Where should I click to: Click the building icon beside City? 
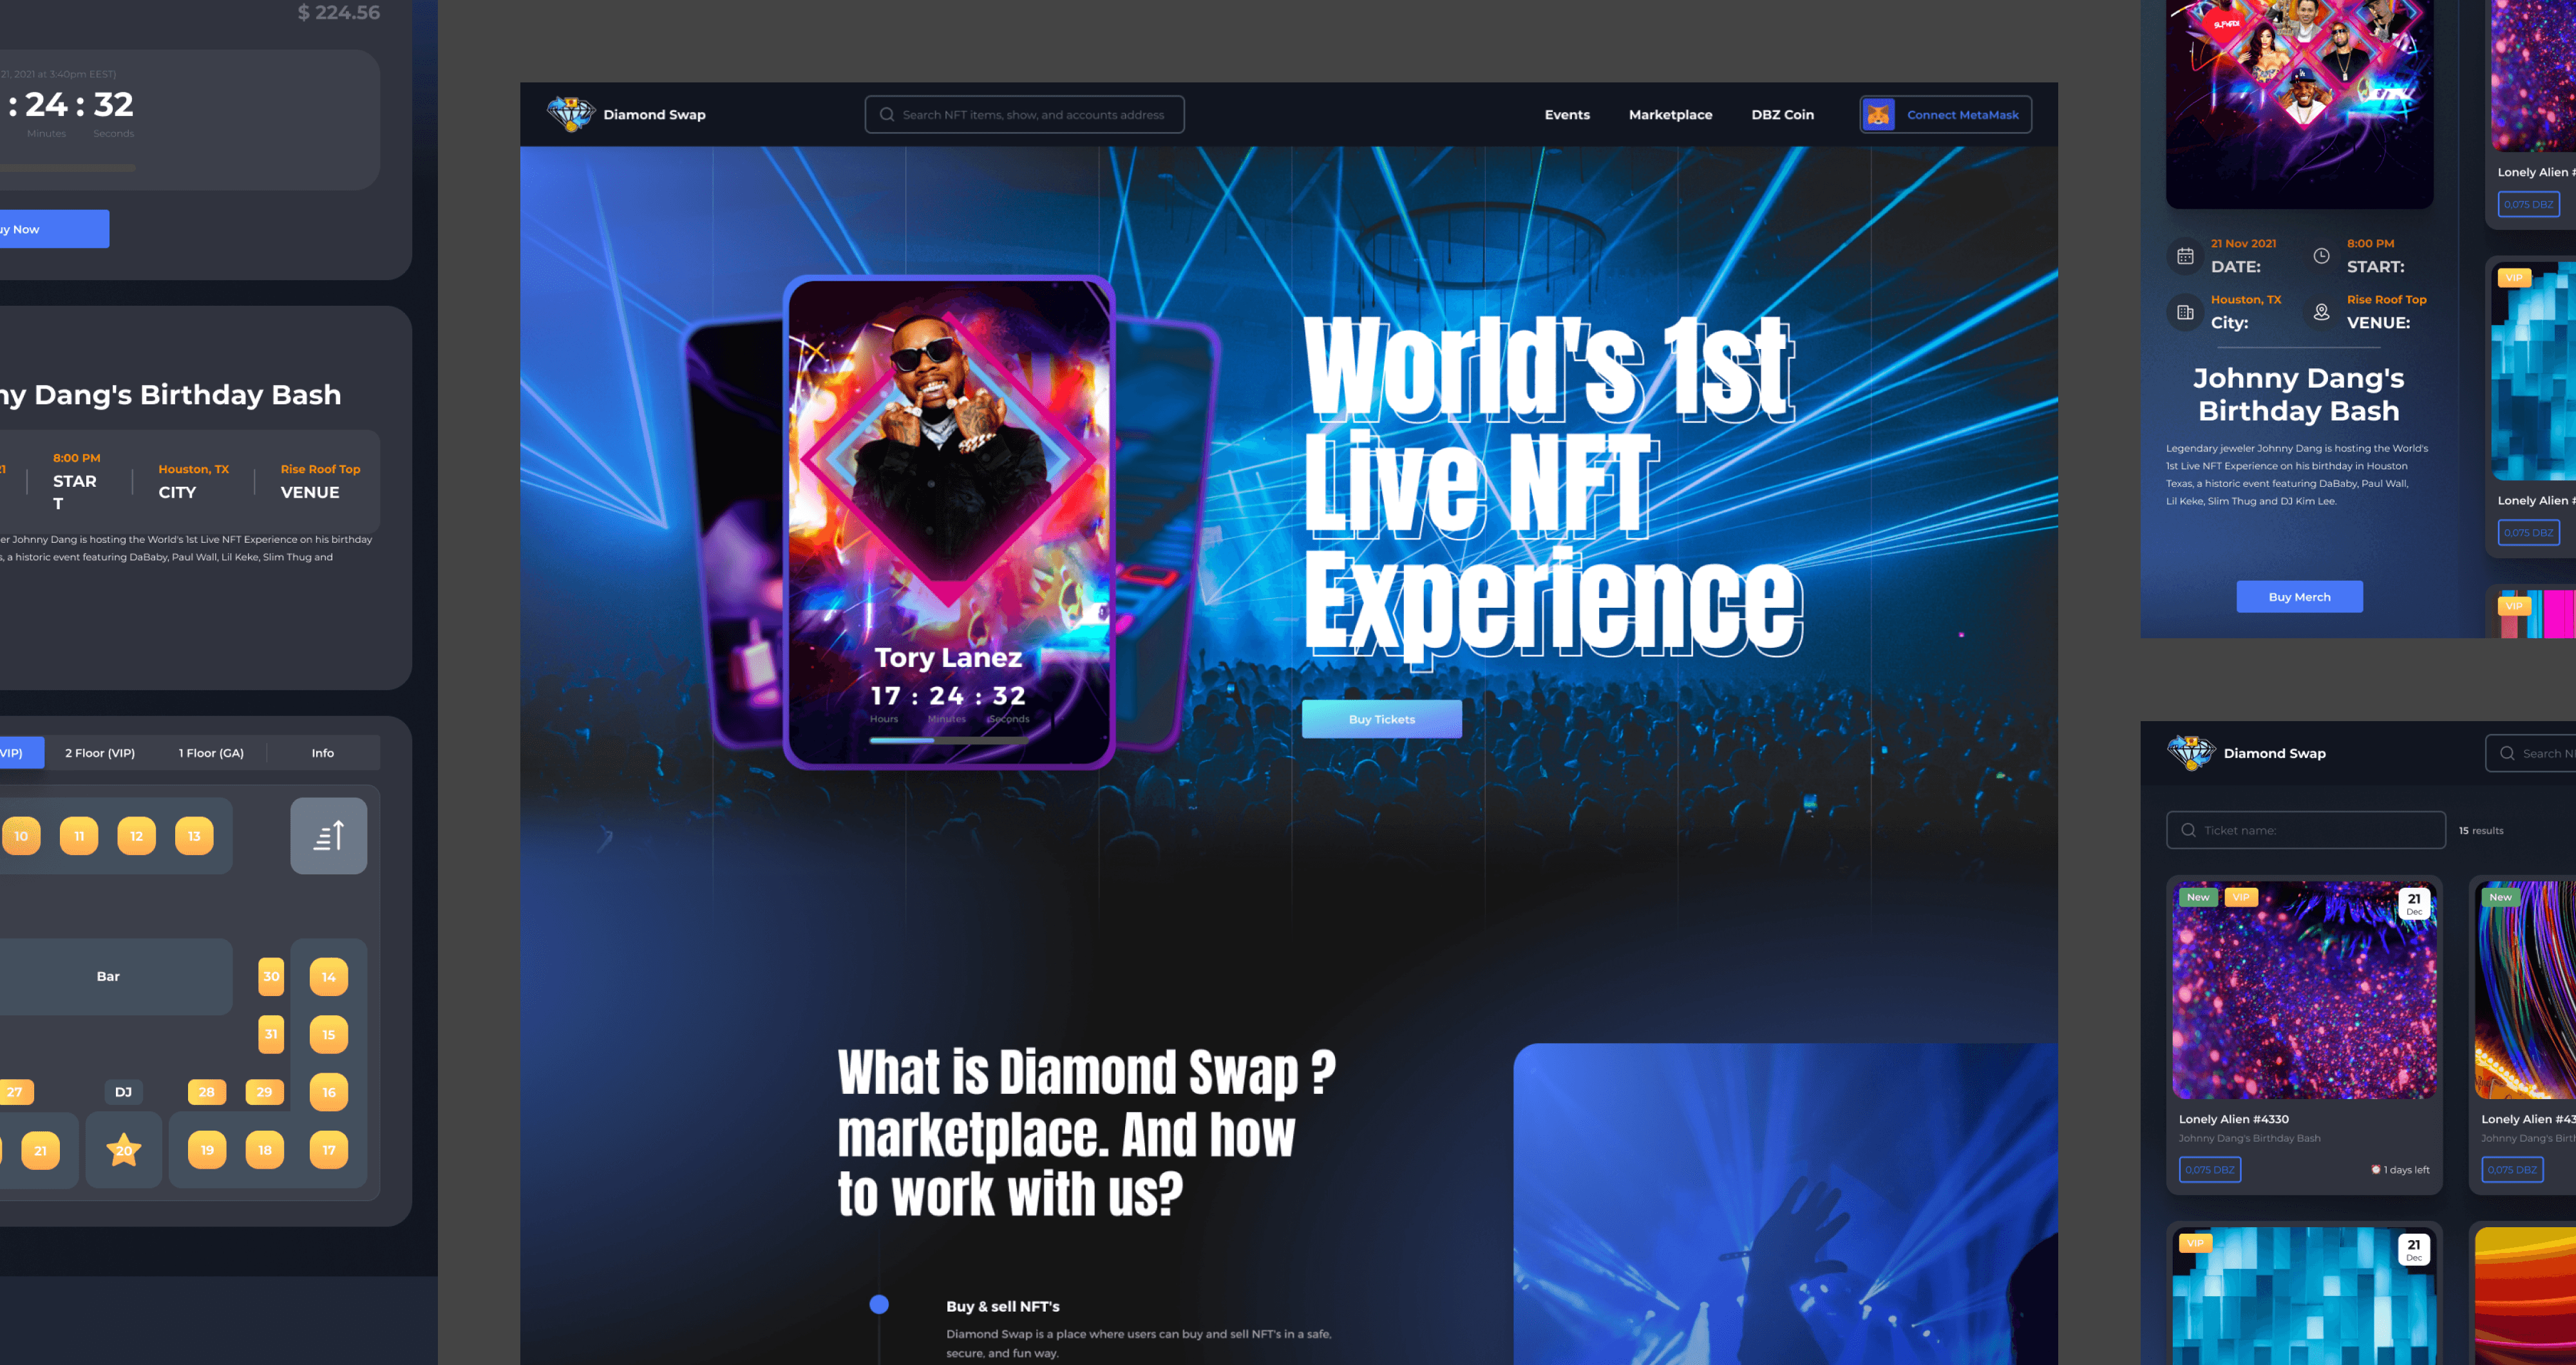click(2185, 312)
